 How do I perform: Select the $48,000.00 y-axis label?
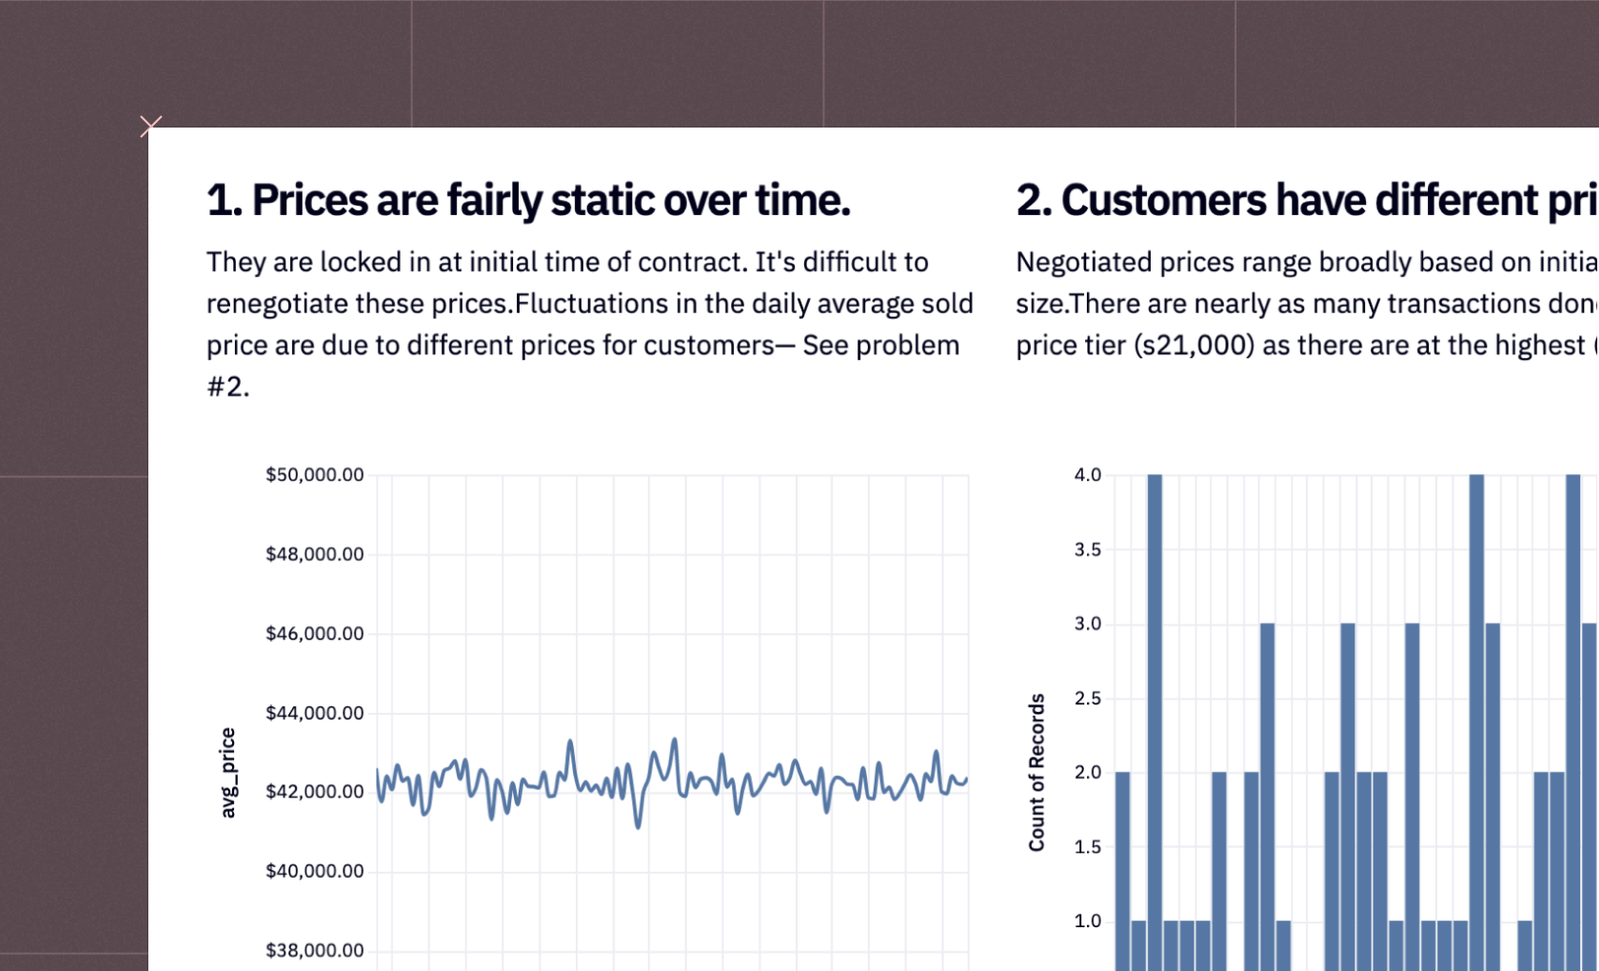[x=314, y=554]
